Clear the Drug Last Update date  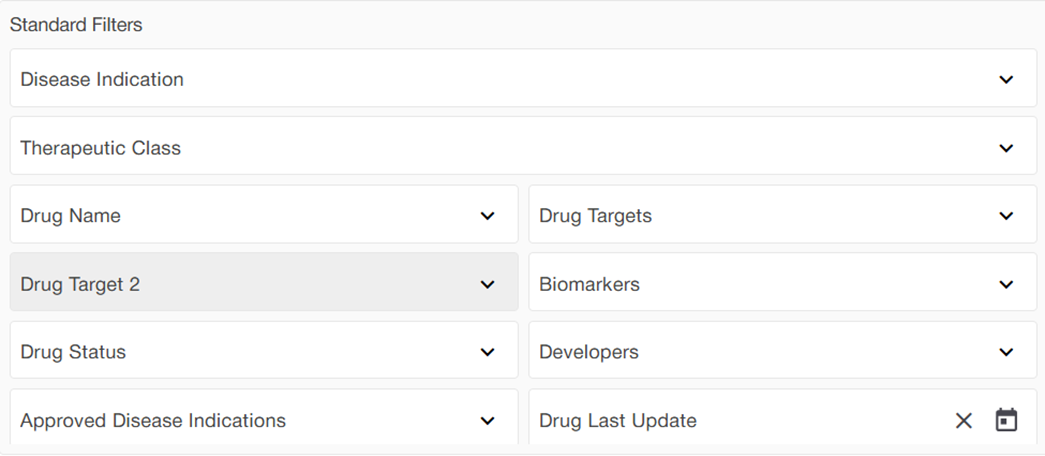tap(963, 421)
